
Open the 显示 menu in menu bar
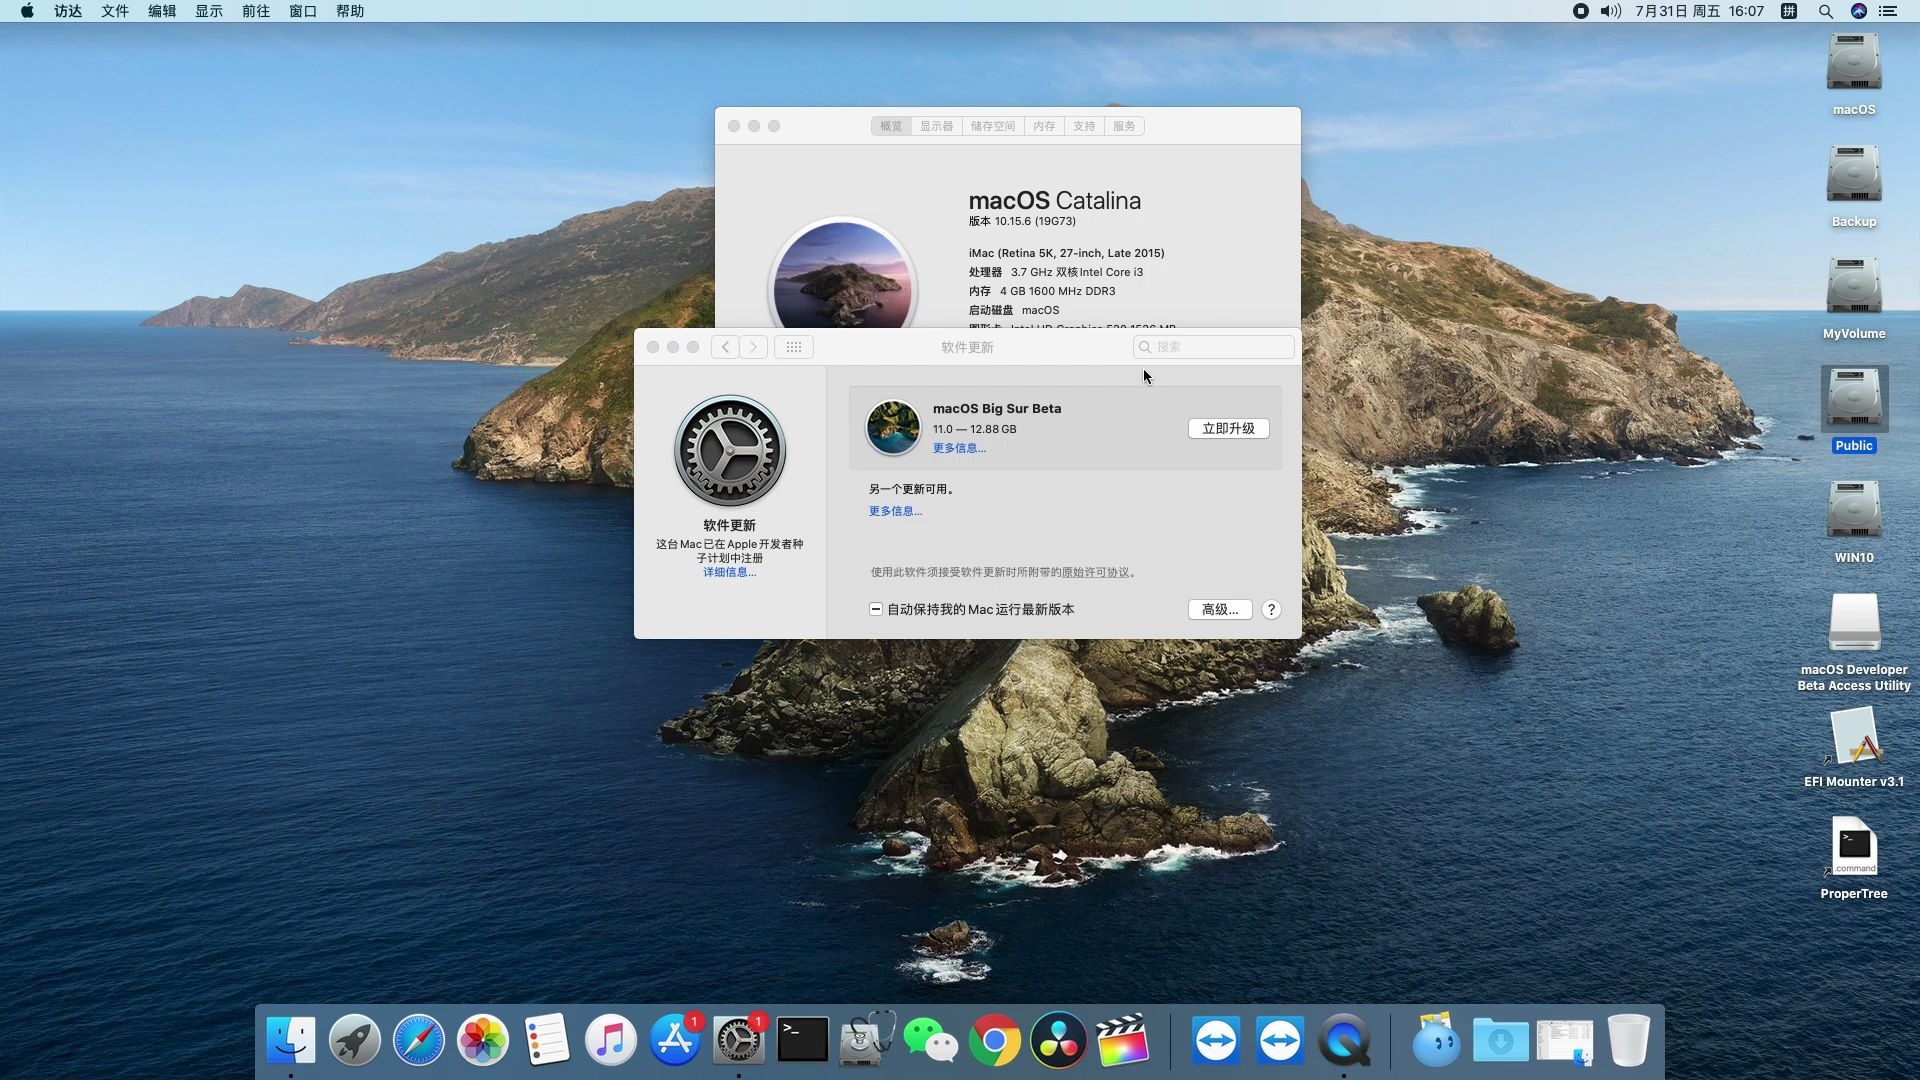[209, 11]
